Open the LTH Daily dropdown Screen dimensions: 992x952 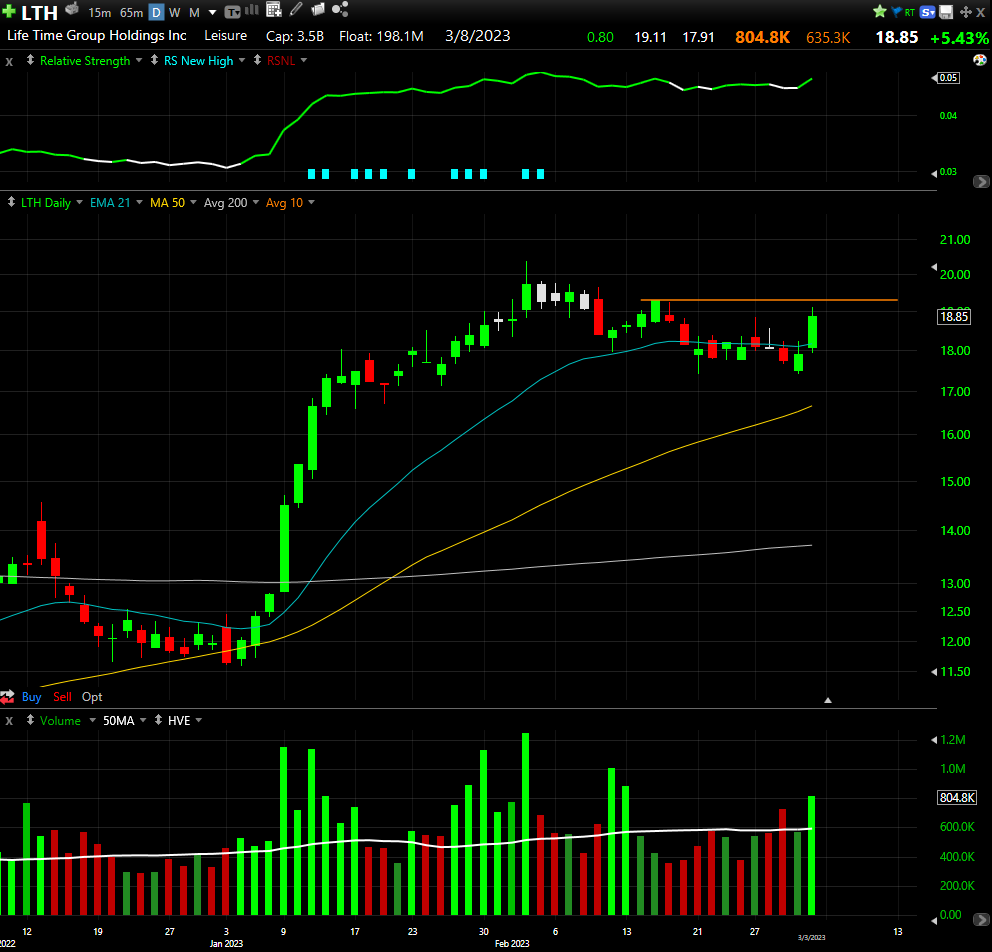pos(79,202)
